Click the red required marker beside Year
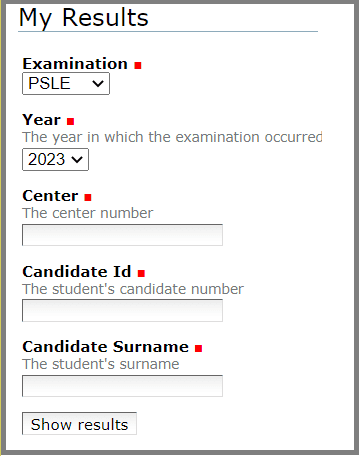Image resolution: width=363 pixels, height=456 pixels. click(70, 121)
